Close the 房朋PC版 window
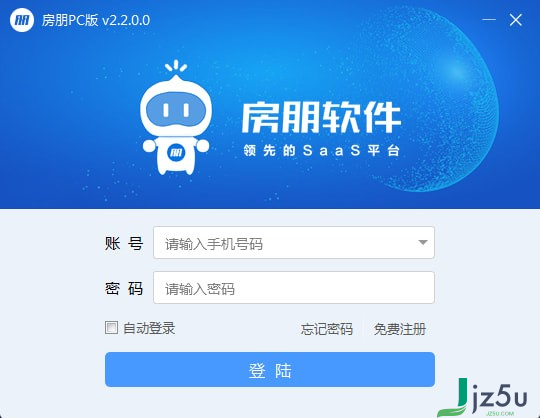540x418 pixels. tap(516, 20)
